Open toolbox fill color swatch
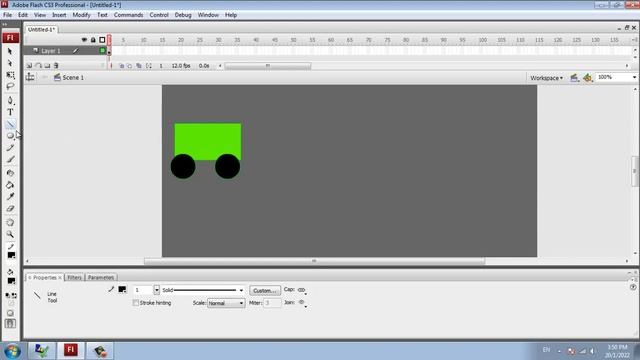 point(11,281)
